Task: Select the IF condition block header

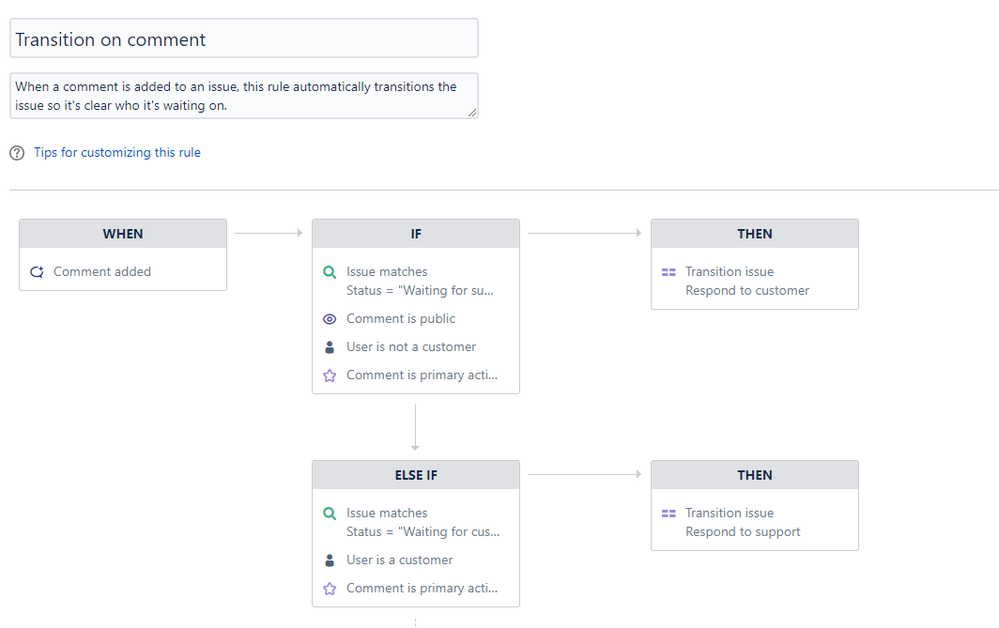Action: [x=416, y=234]
